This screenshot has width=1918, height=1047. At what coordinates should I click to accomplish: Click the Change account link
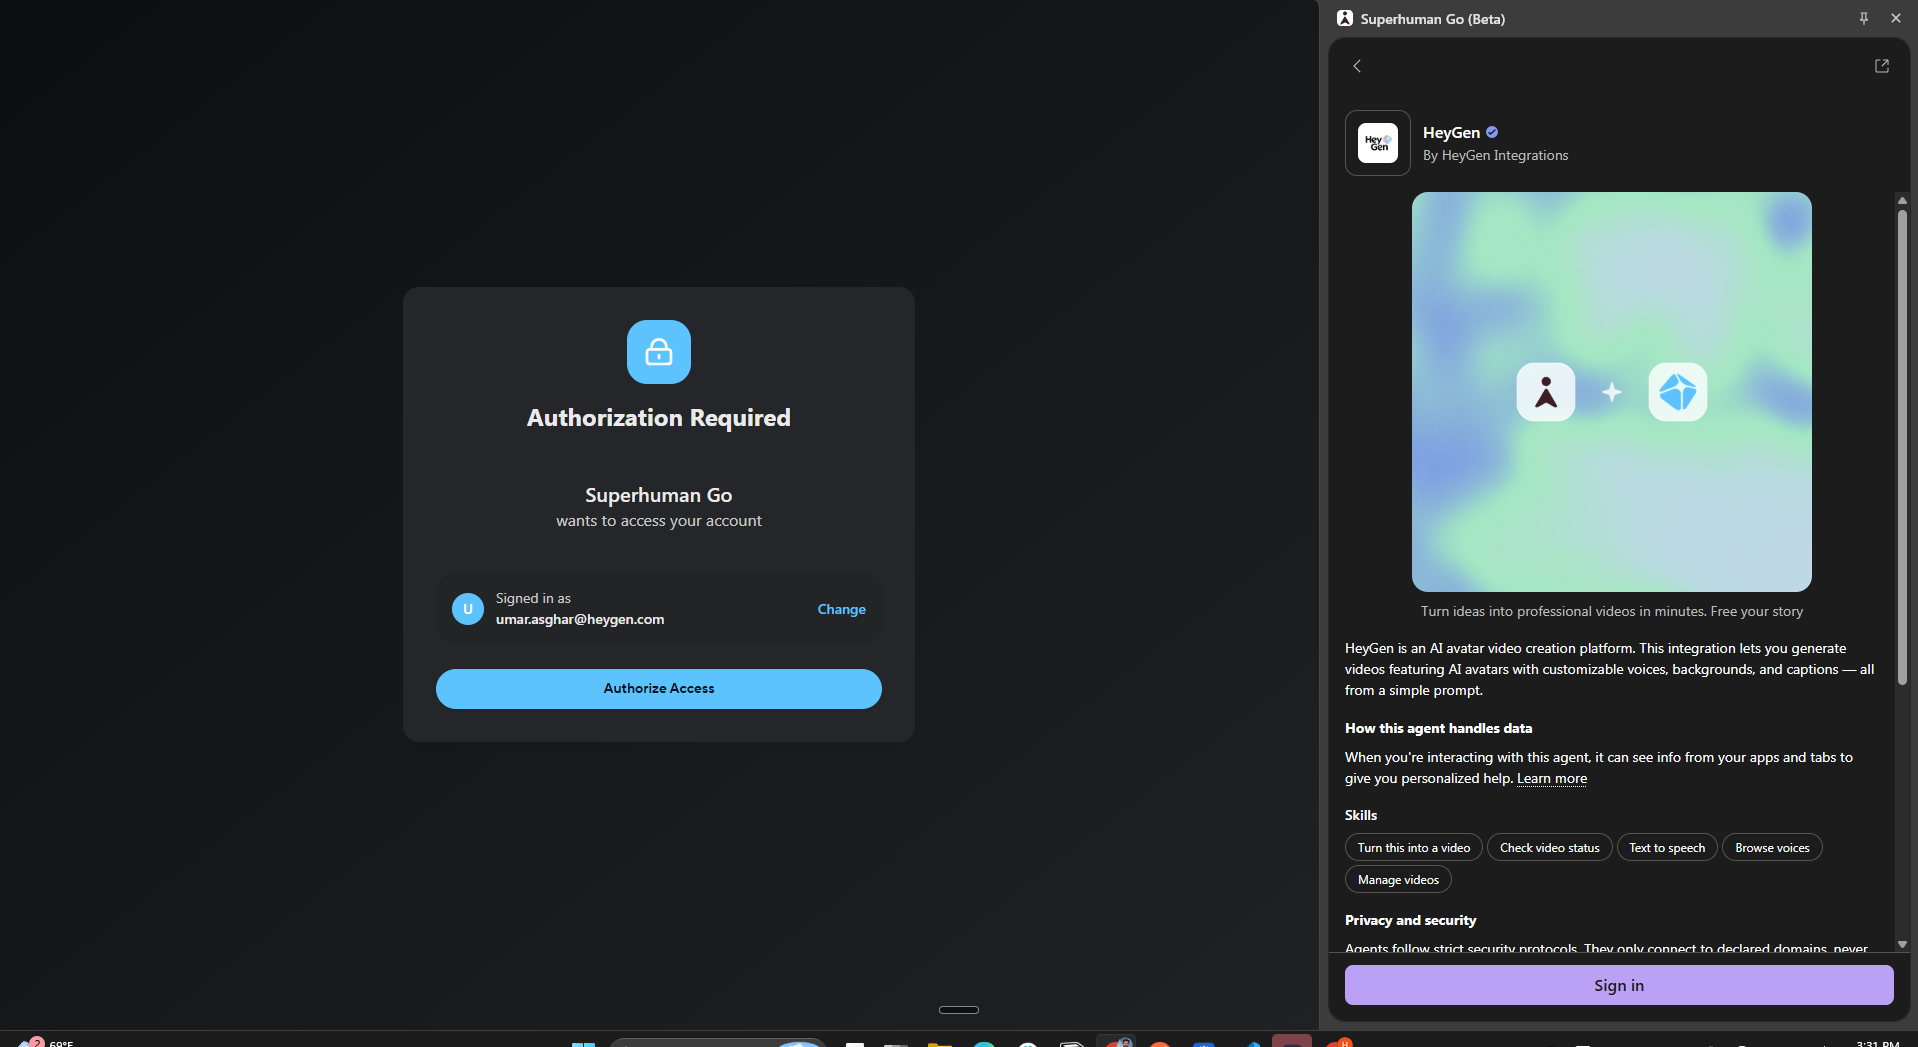pos(841,609)
